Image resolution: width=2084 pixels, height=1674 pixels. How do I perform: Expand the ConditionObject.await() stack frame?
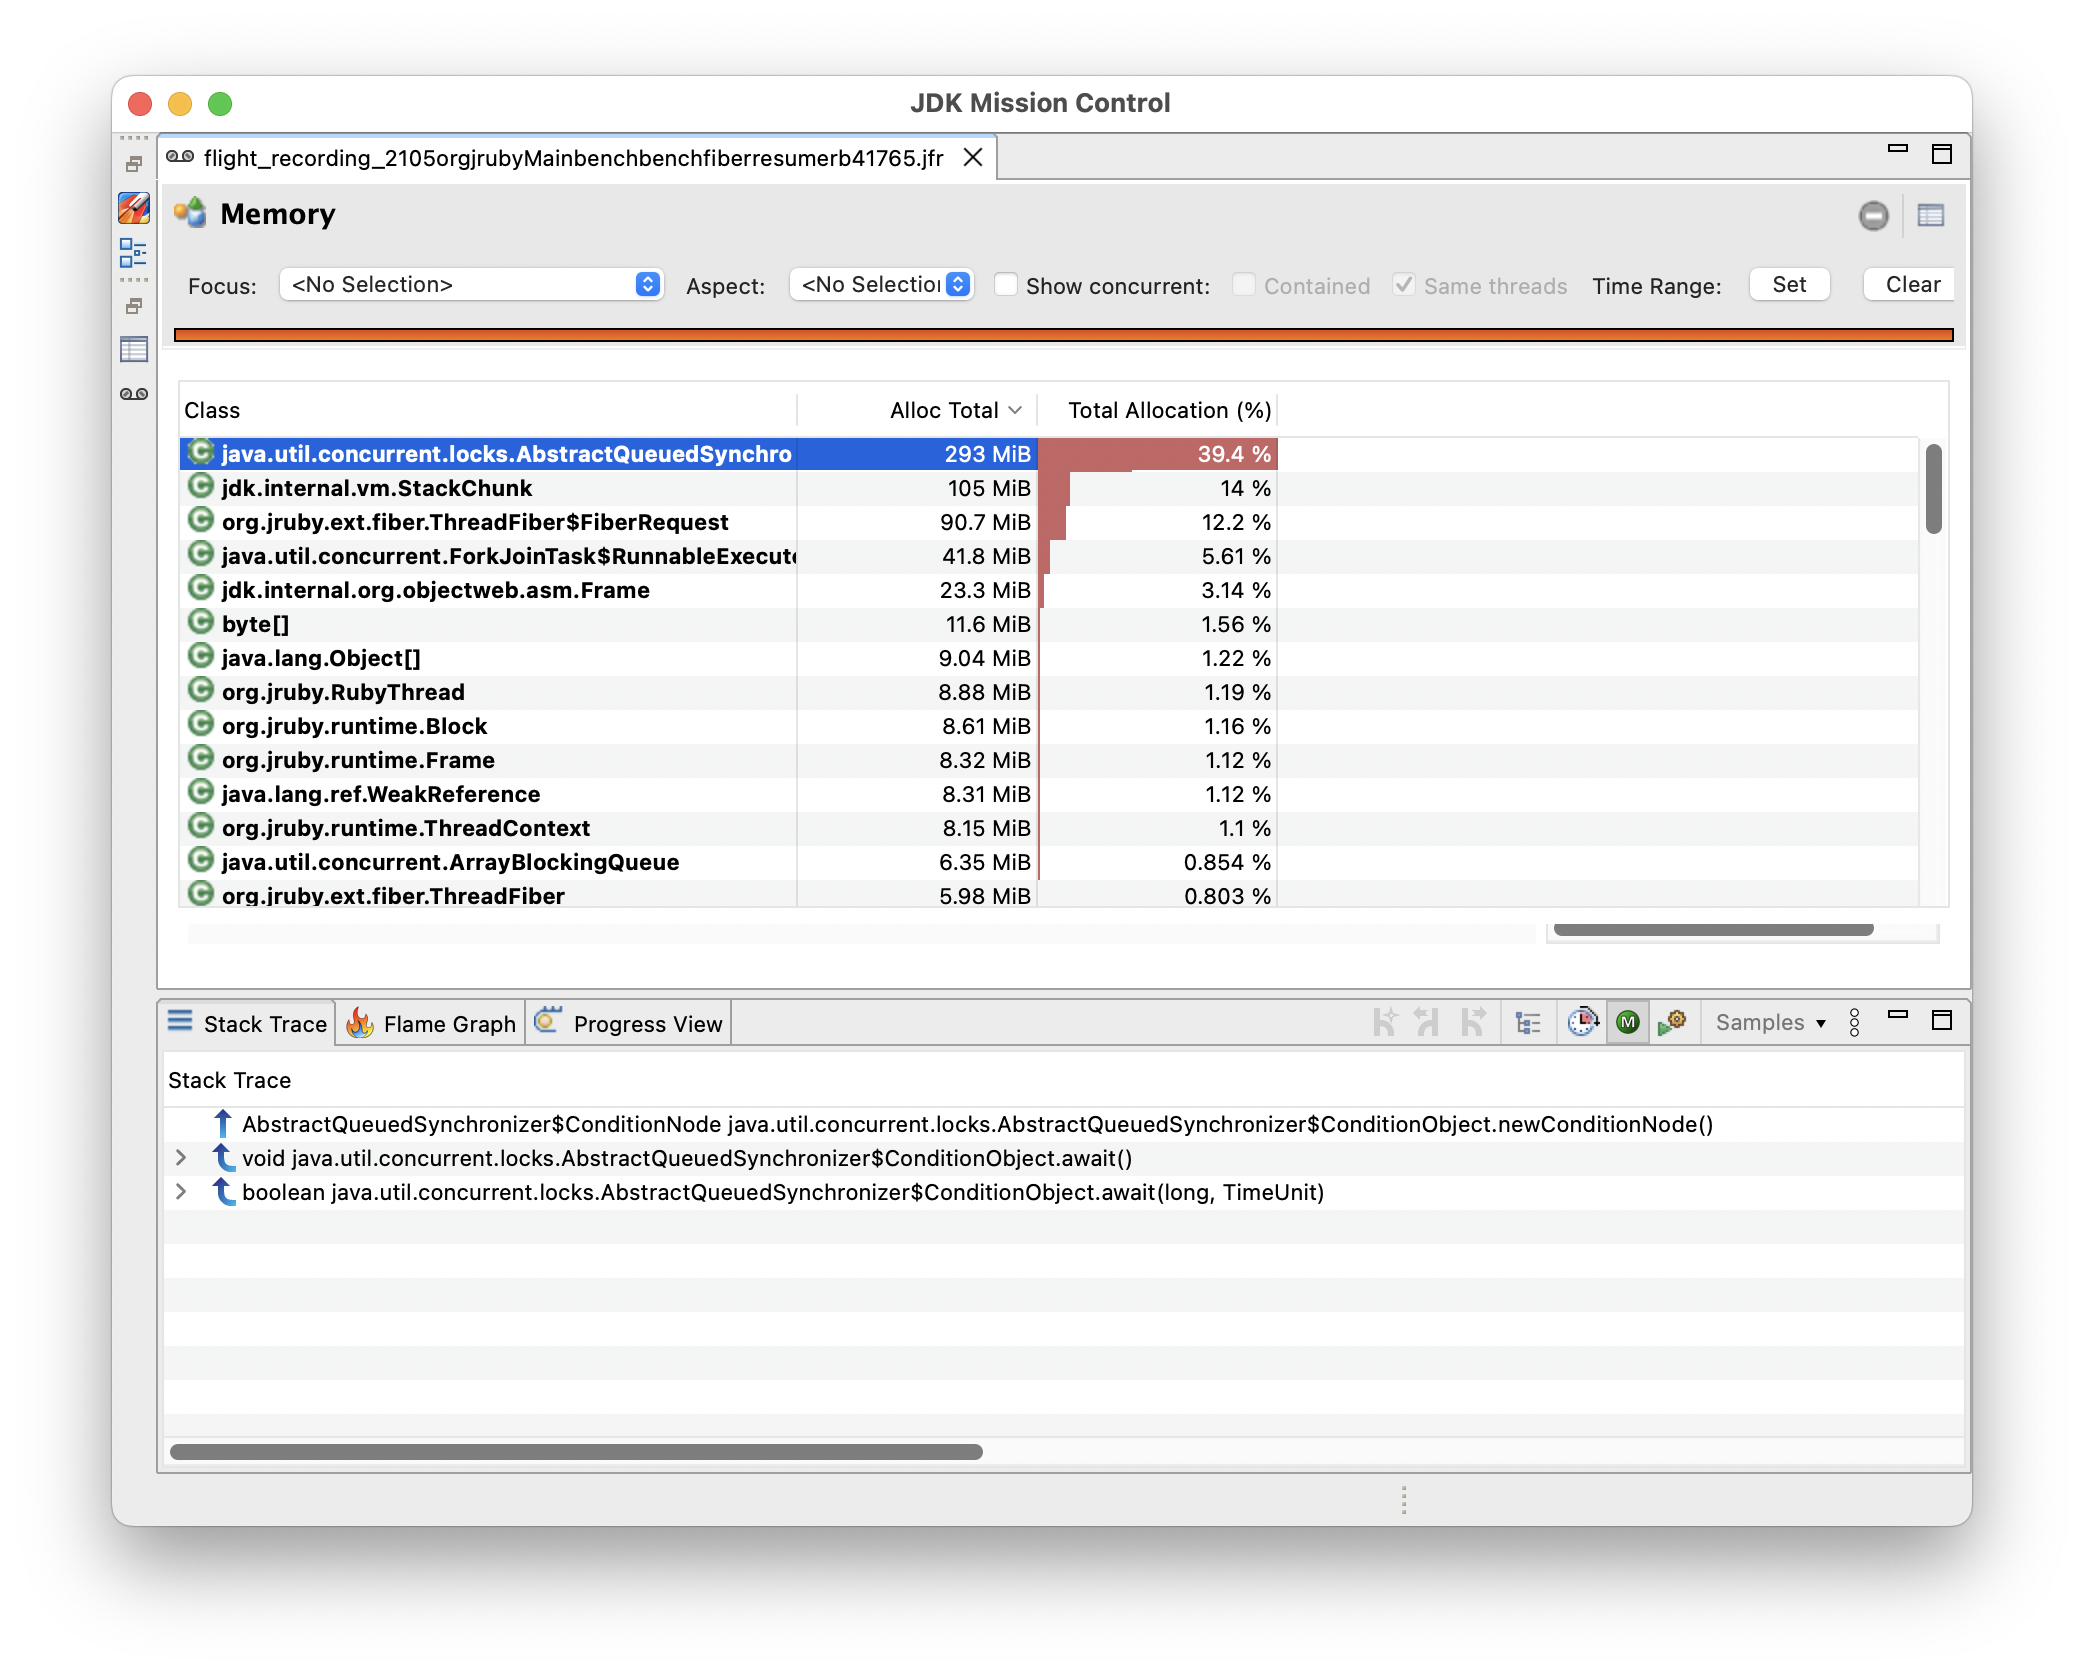[181, 1158]
